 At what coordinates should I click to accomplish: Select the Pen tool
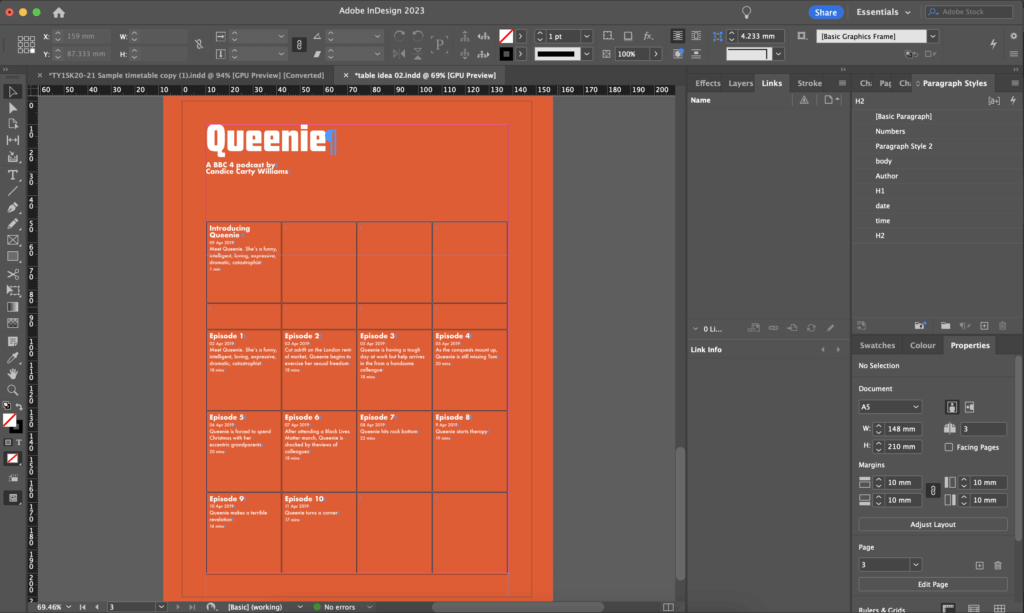click(12, 208)
